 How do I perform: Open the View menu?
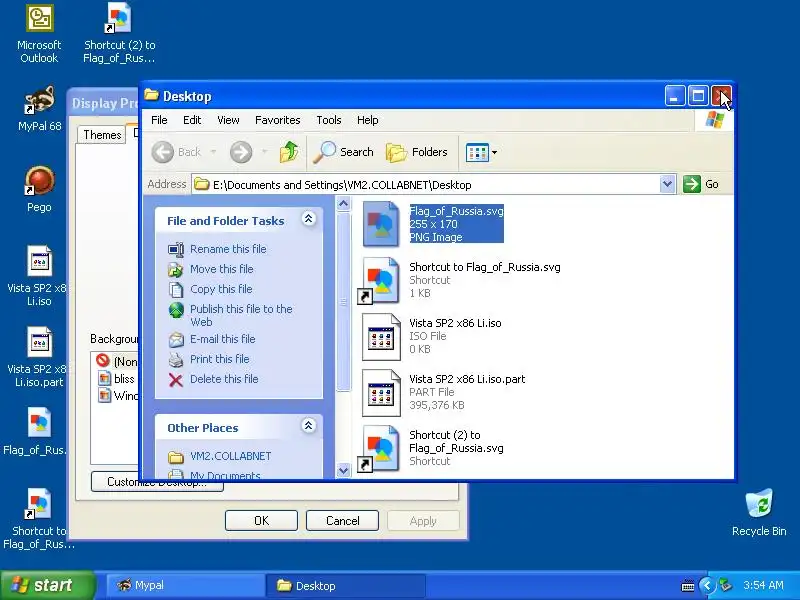[x=228, y=120]
